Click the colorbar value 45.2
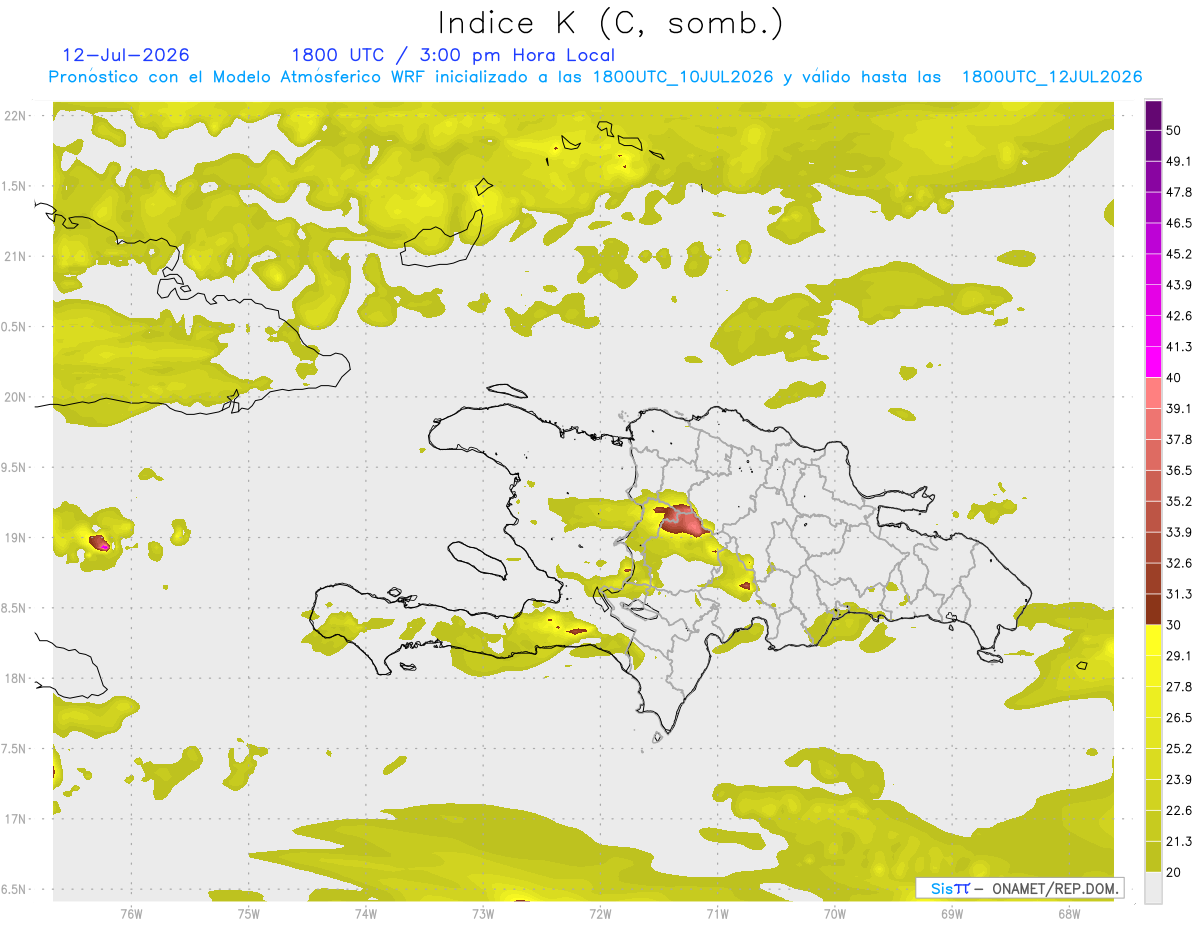This screenshot has height=927, width=1200. click(x=1179, y=254)
